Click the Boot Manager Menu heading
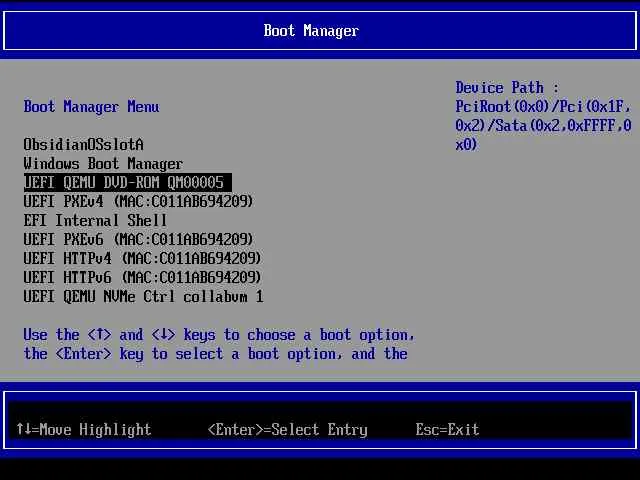 click(91, 107)
